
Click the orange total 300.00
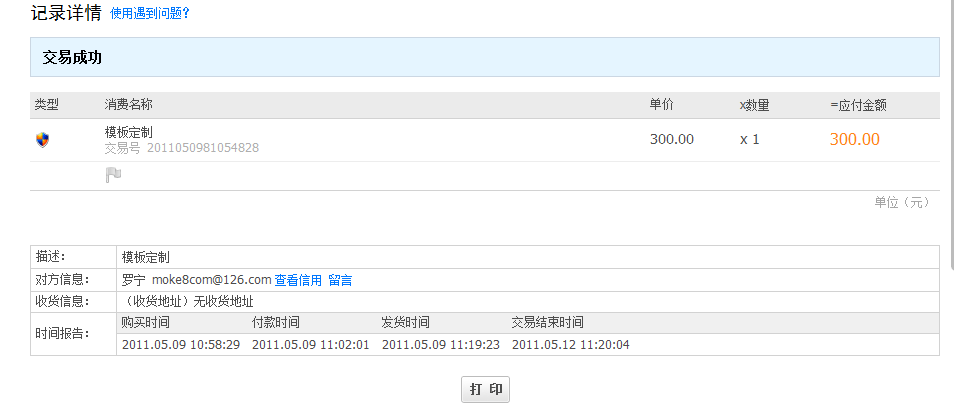855,139
